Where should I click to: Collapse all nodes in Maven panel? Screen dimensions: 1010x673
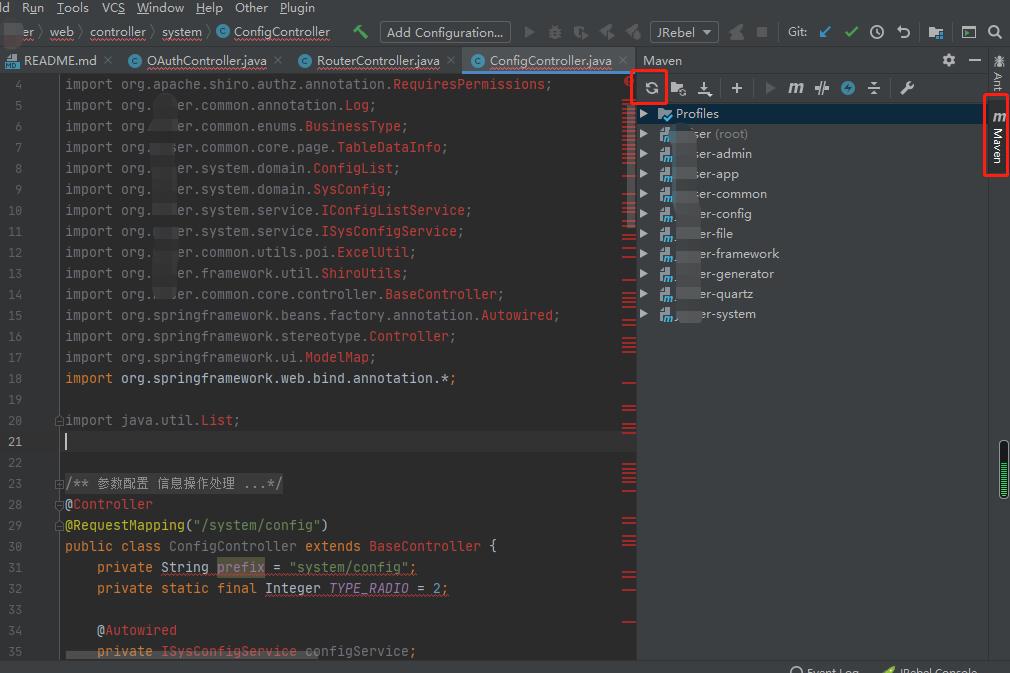pyautogui.click(x=872, y=88)
